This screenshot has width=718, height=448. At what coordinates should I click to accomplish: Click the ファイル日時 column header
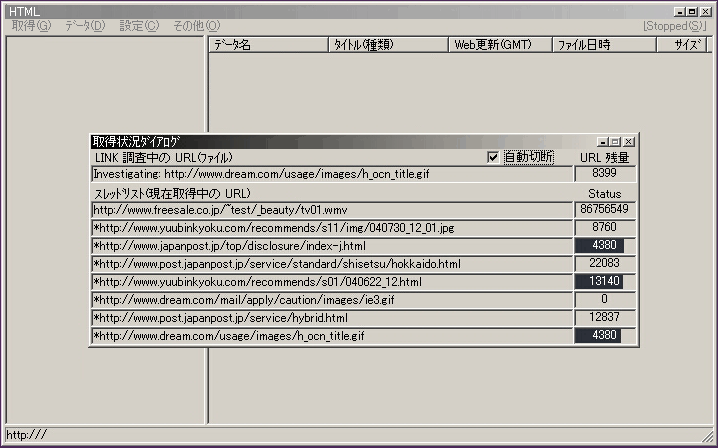pos(609,45)
